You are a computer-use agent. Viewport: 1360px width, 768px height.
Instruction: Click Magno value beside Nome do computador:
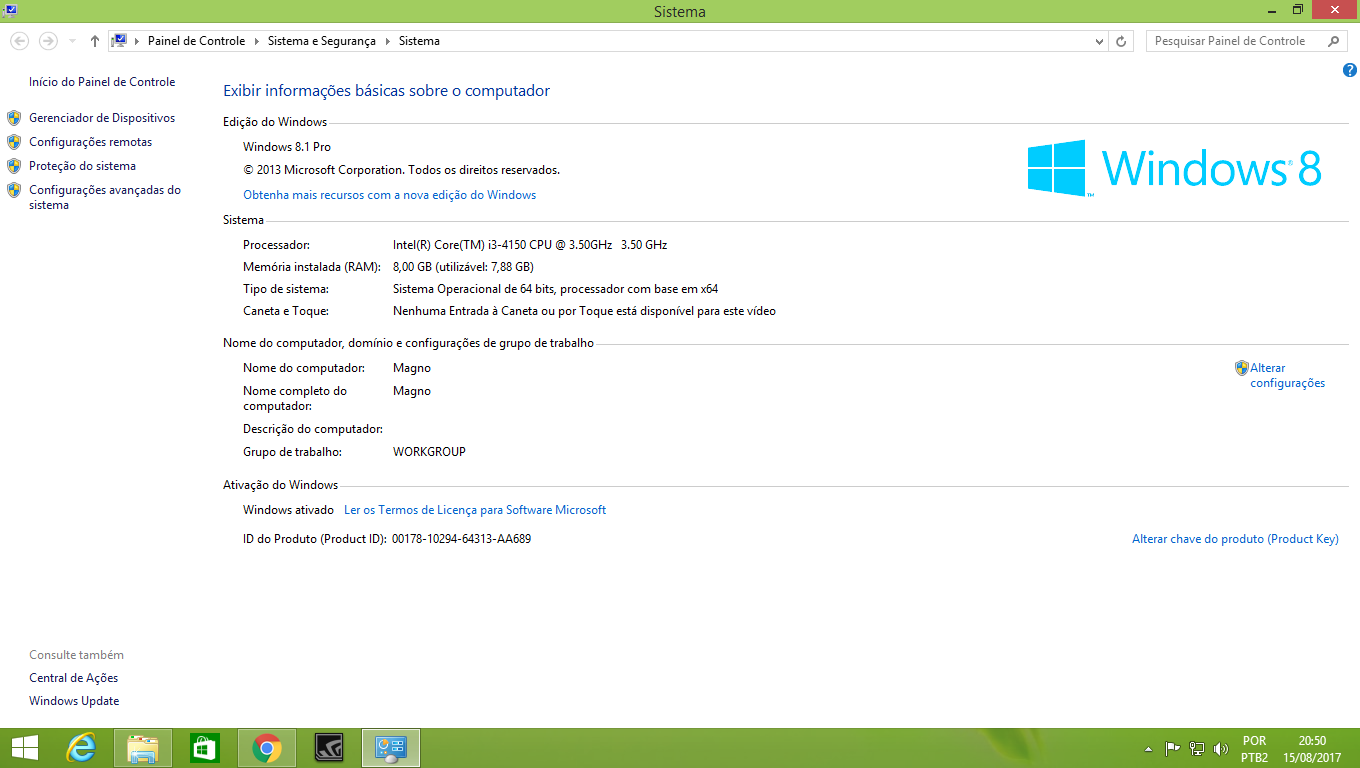tap(412, 368)
